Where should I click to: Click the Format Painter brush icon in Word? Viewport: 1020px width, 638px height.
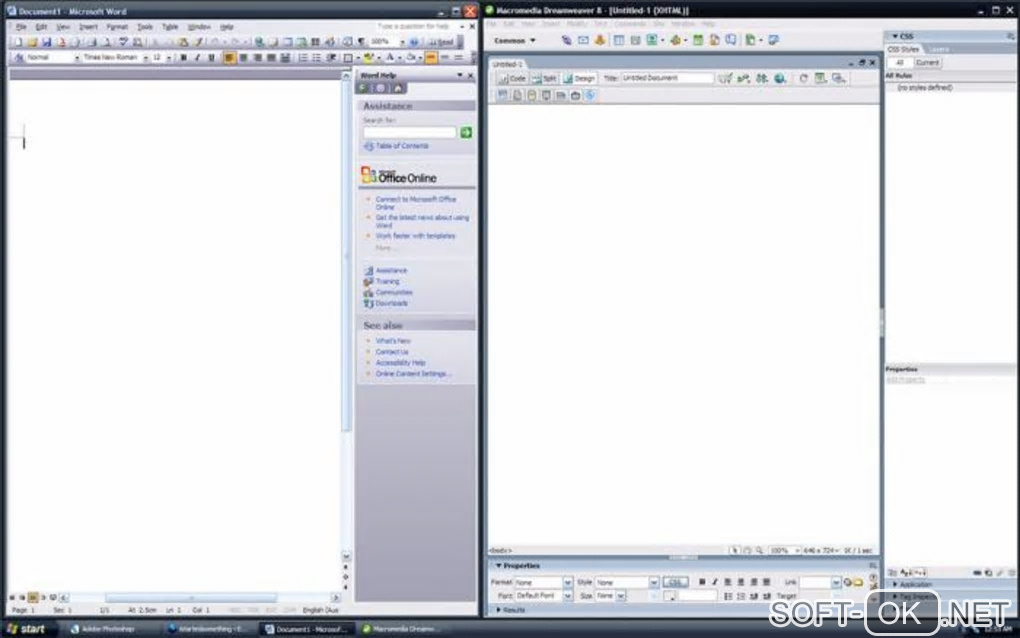click(198, 42)
